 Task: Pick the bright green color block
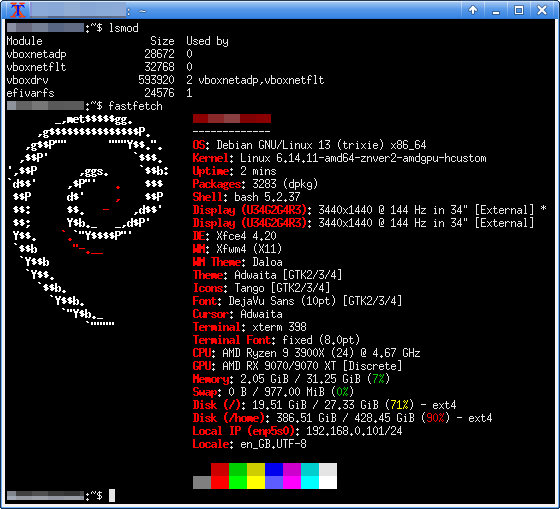(238, 482)
